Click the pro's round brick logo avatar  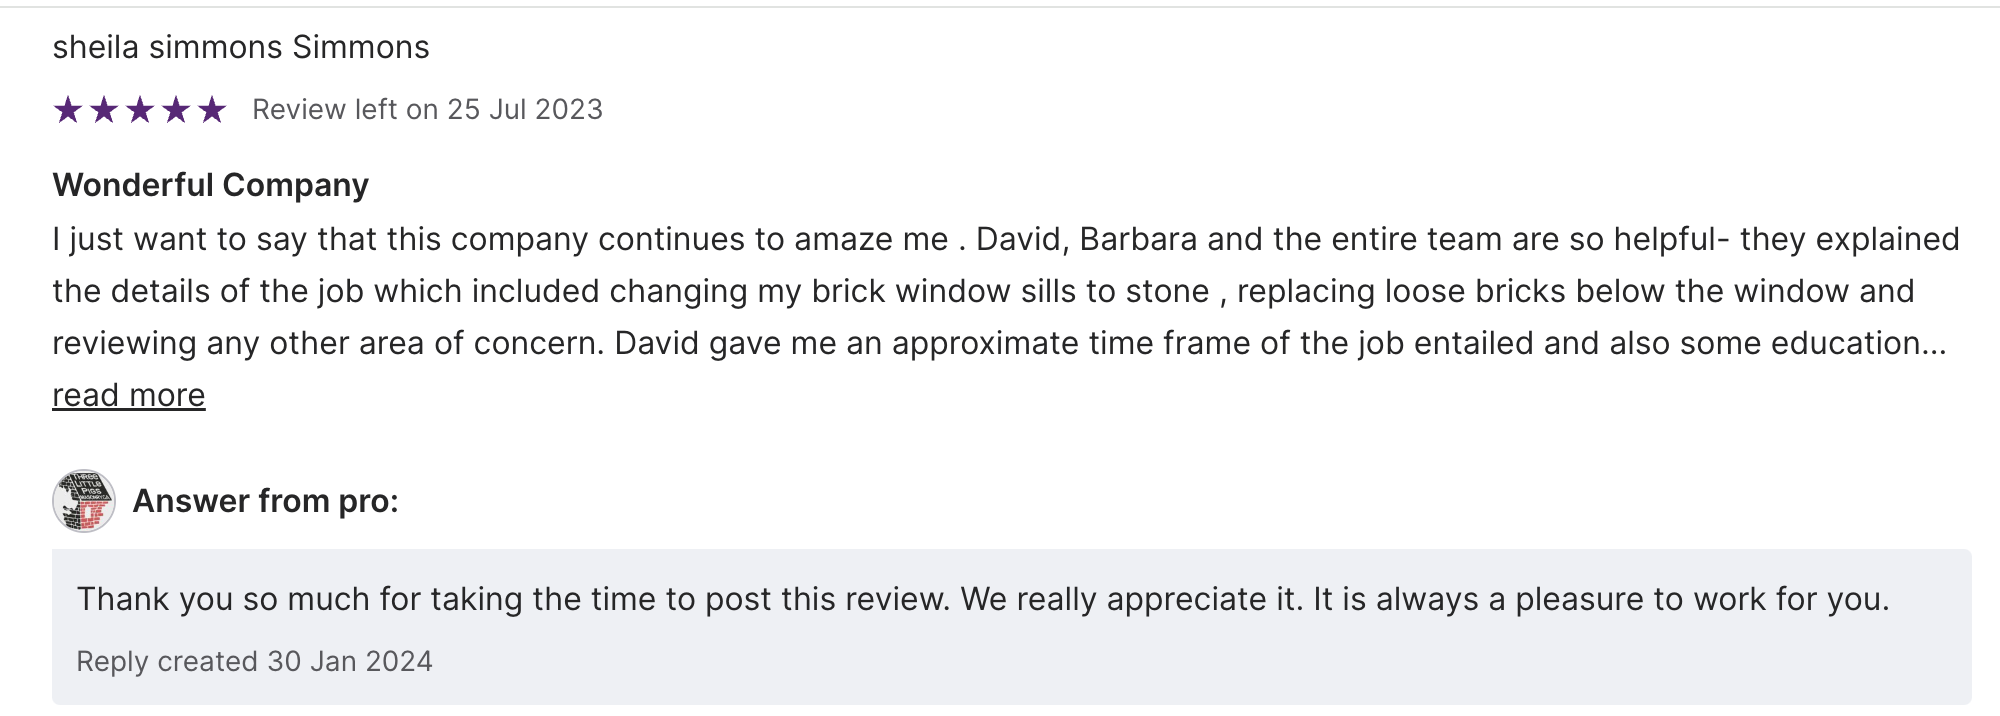point(84,501)
